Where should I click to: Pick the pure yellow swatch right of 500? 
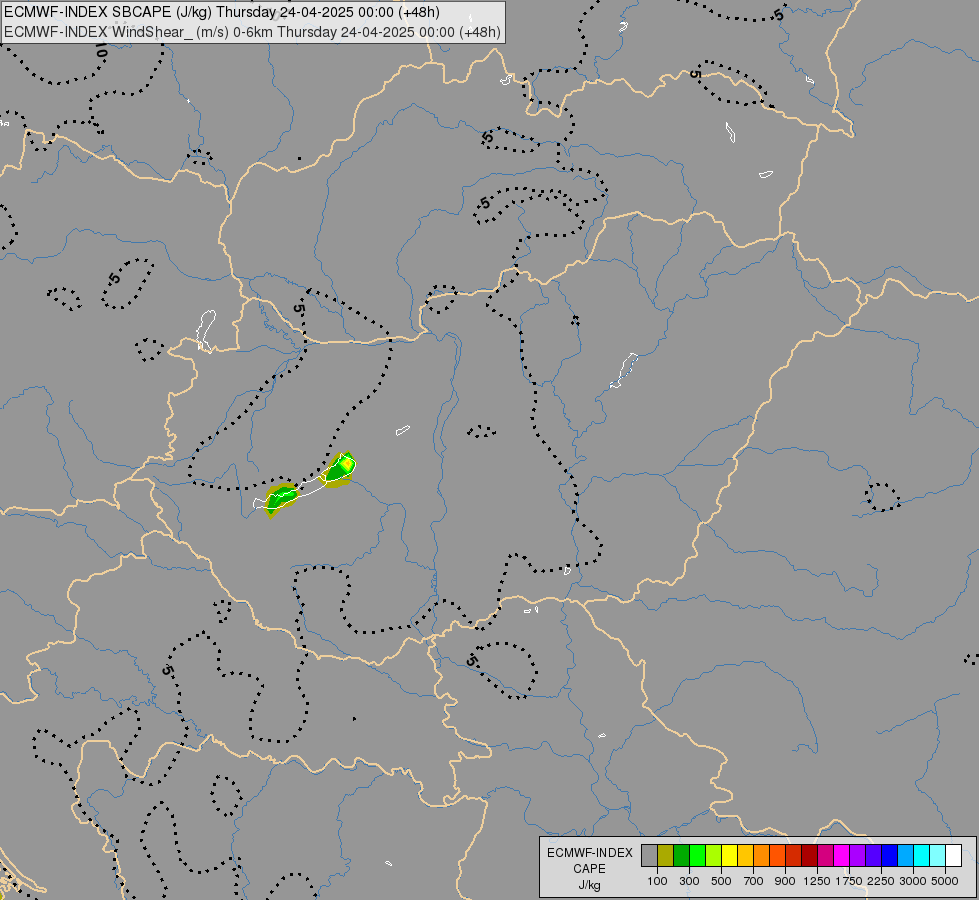729,856
